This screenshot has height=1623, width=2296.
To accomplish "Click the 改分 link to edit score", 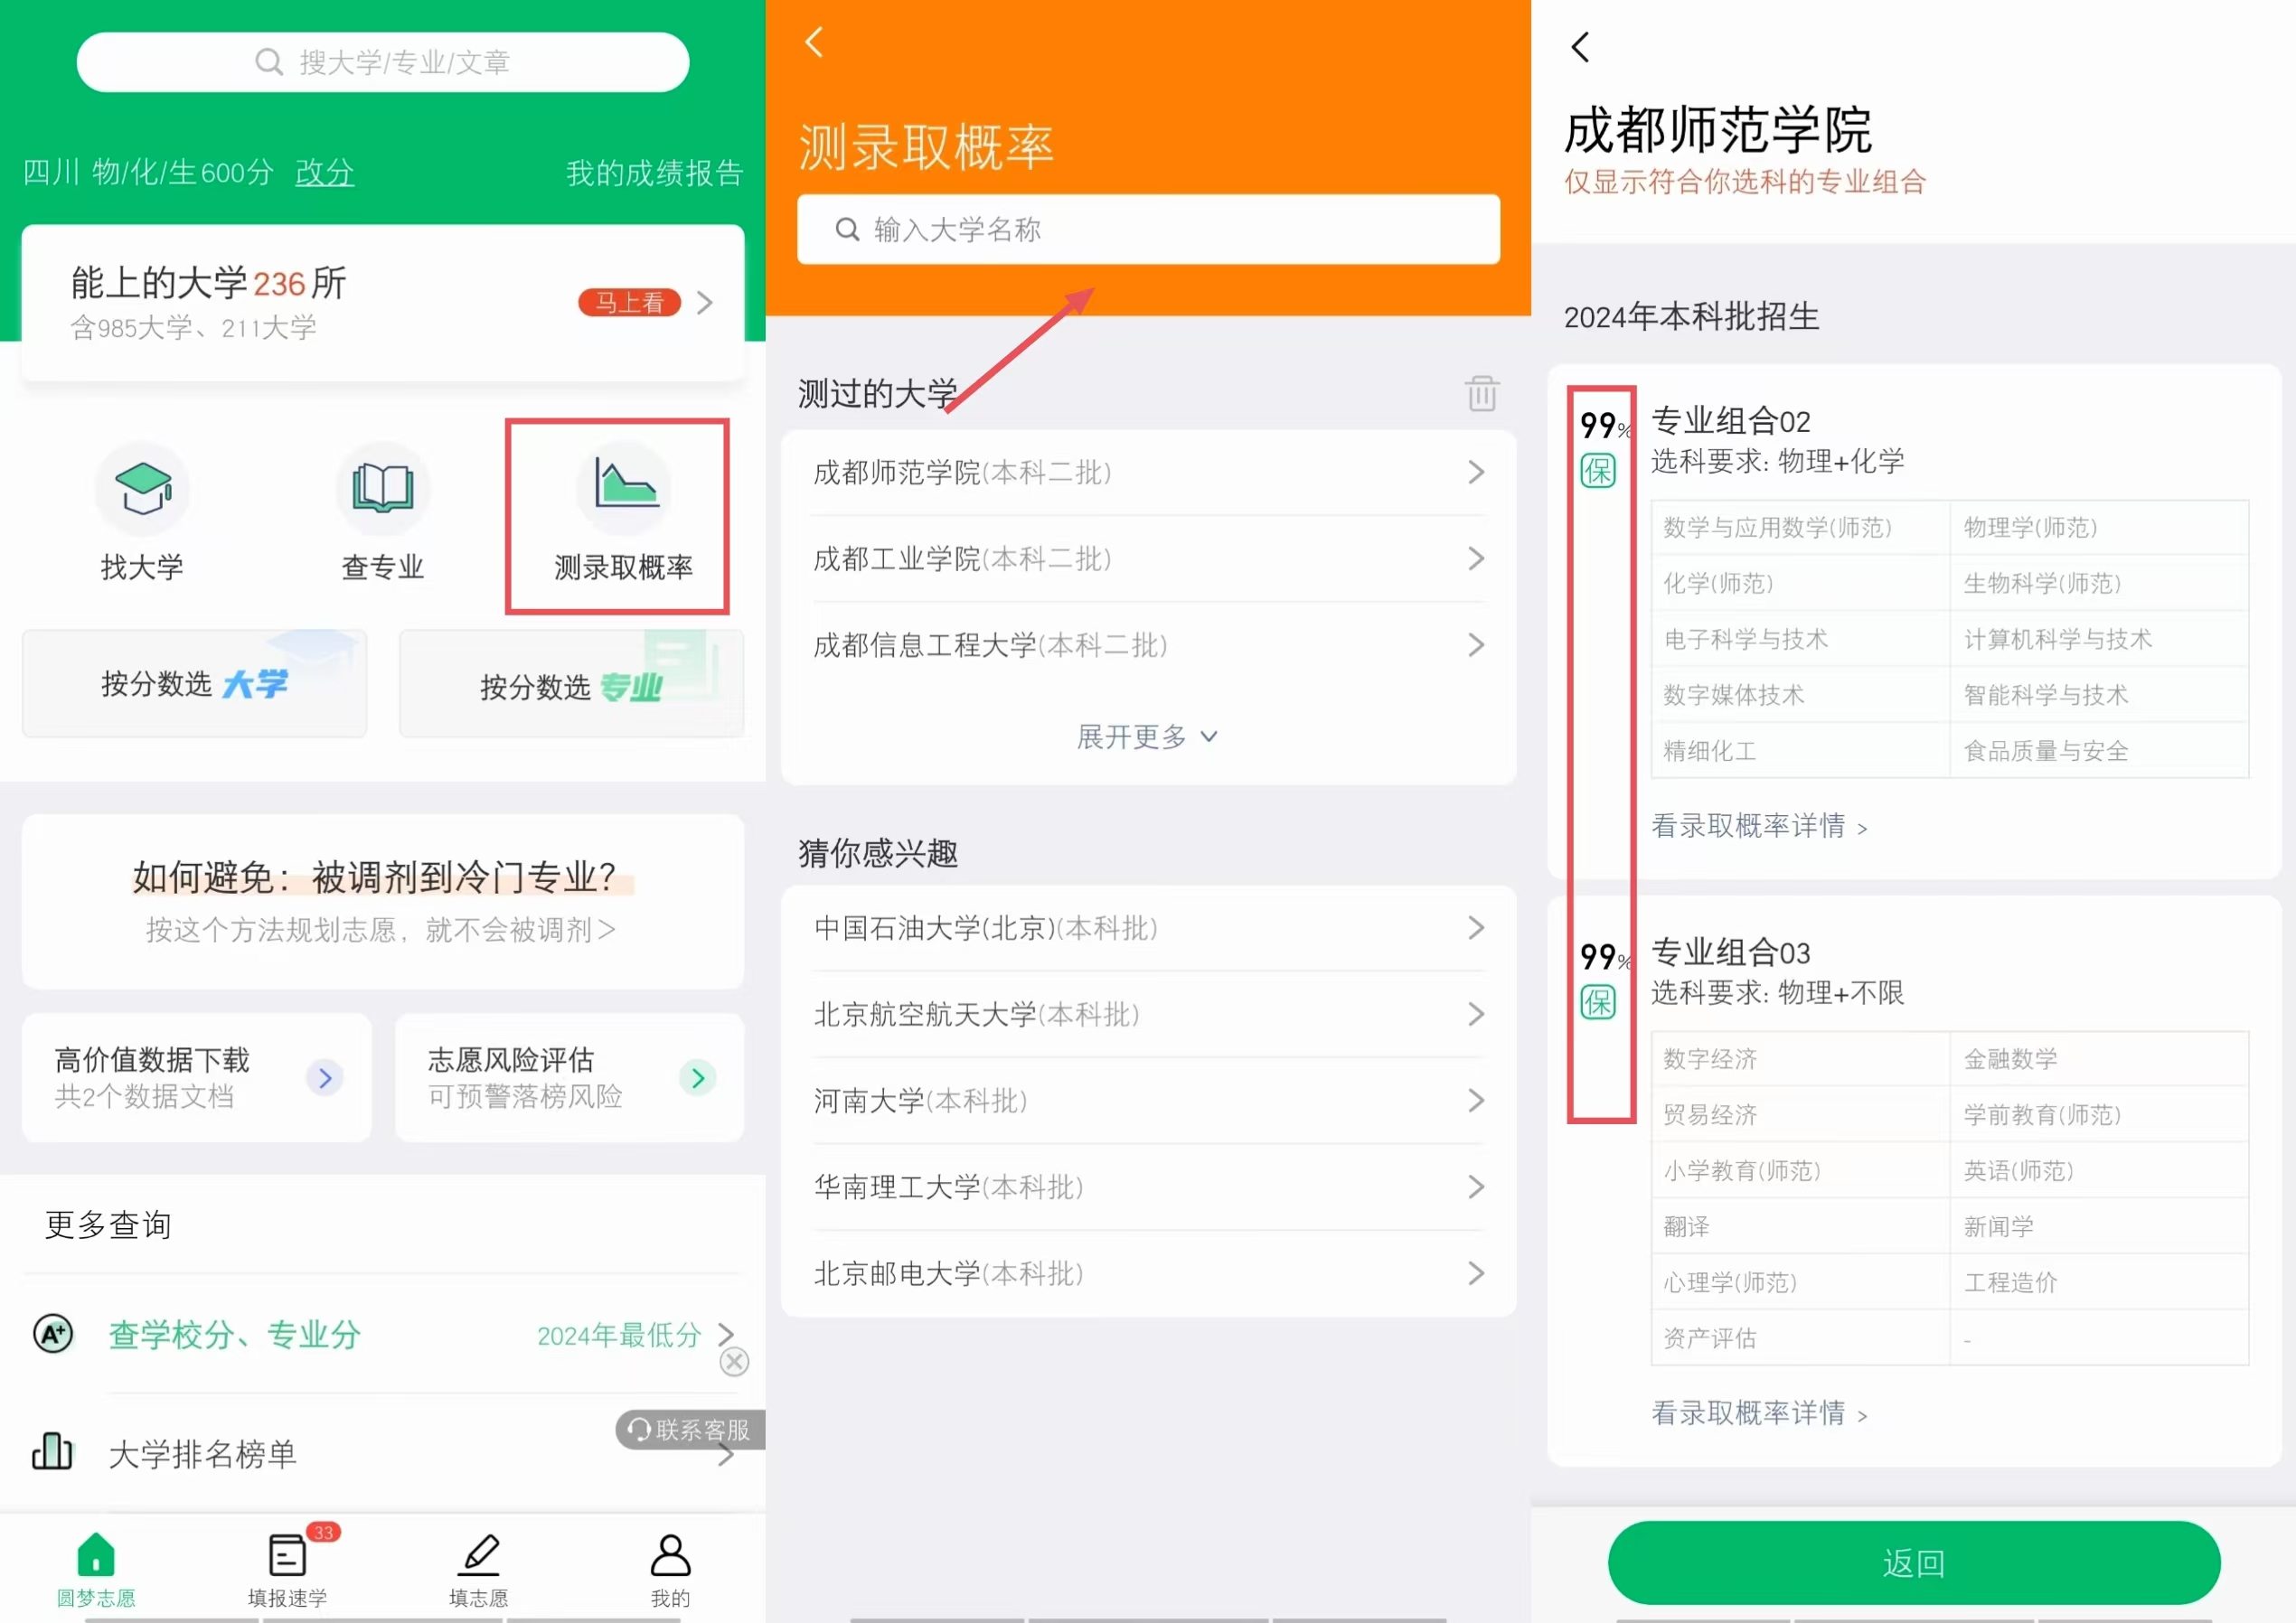I will pos(324,173).
